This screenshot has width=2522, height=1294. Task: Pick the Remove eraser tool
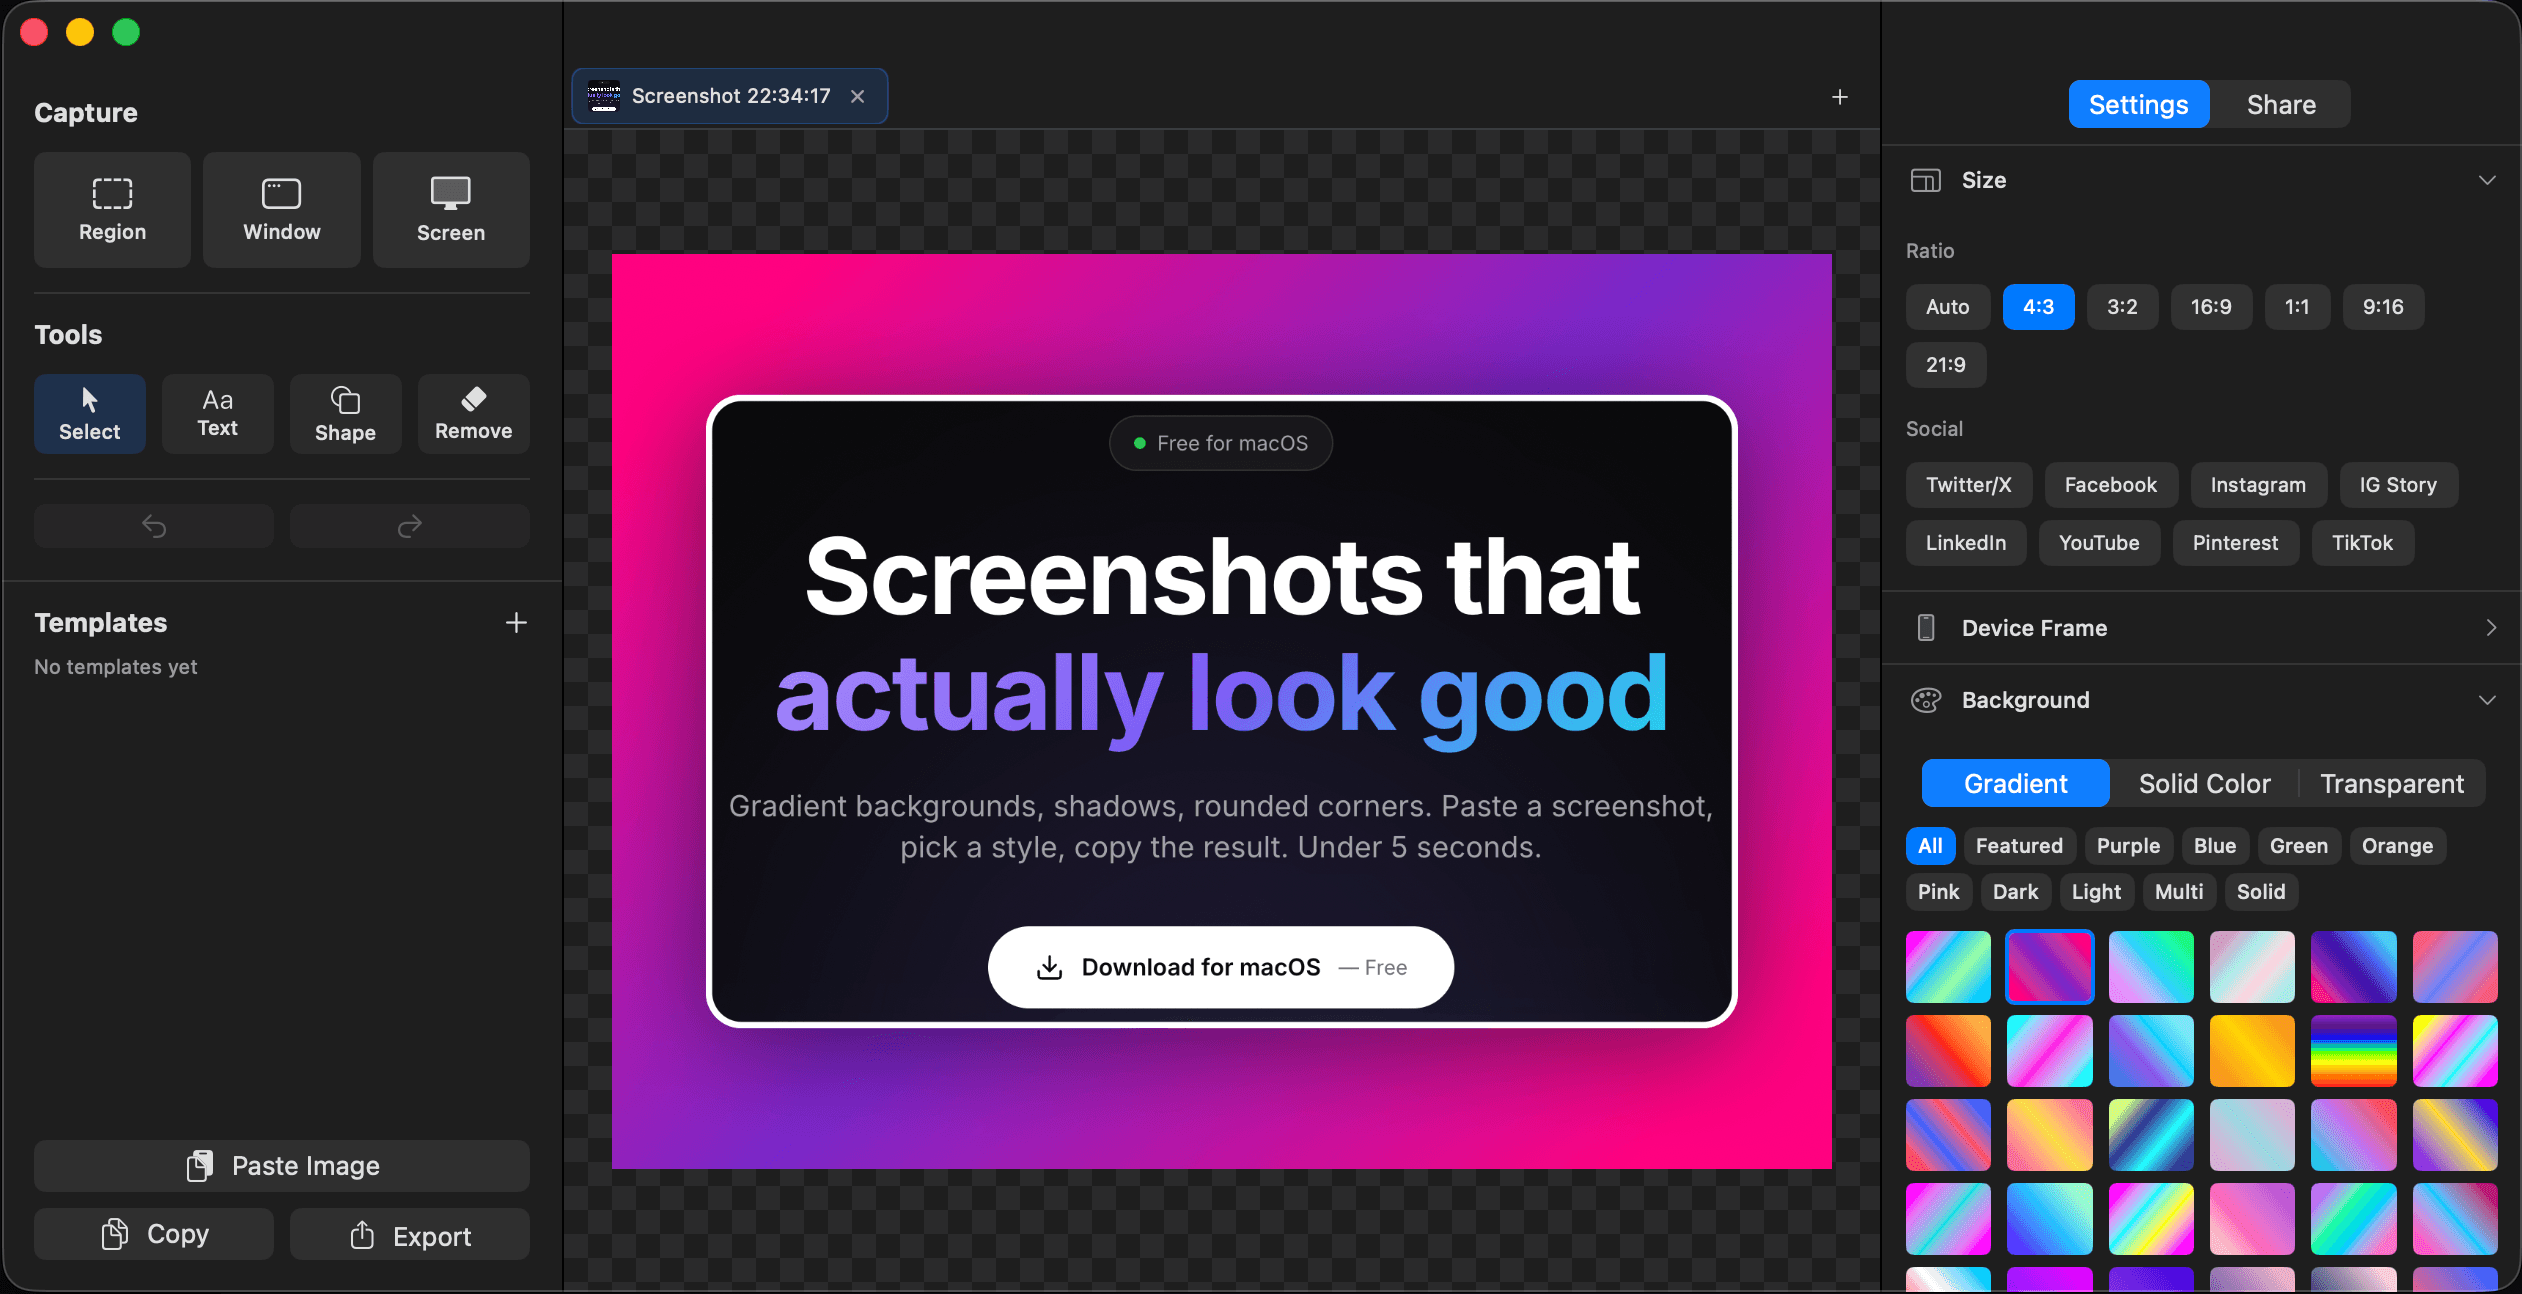[x=473, y=413]
